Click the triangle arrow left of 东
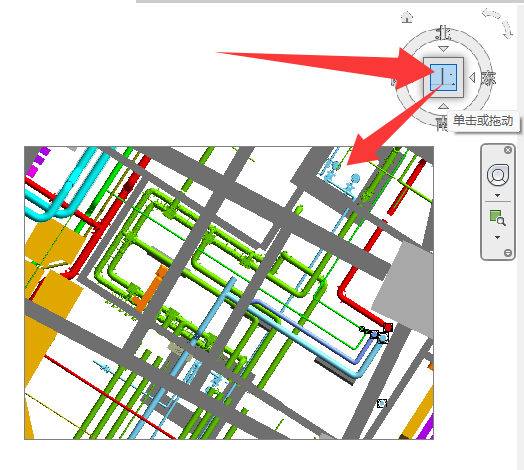The width and height of the screenshot is (524, 470). tap(472, 78)
